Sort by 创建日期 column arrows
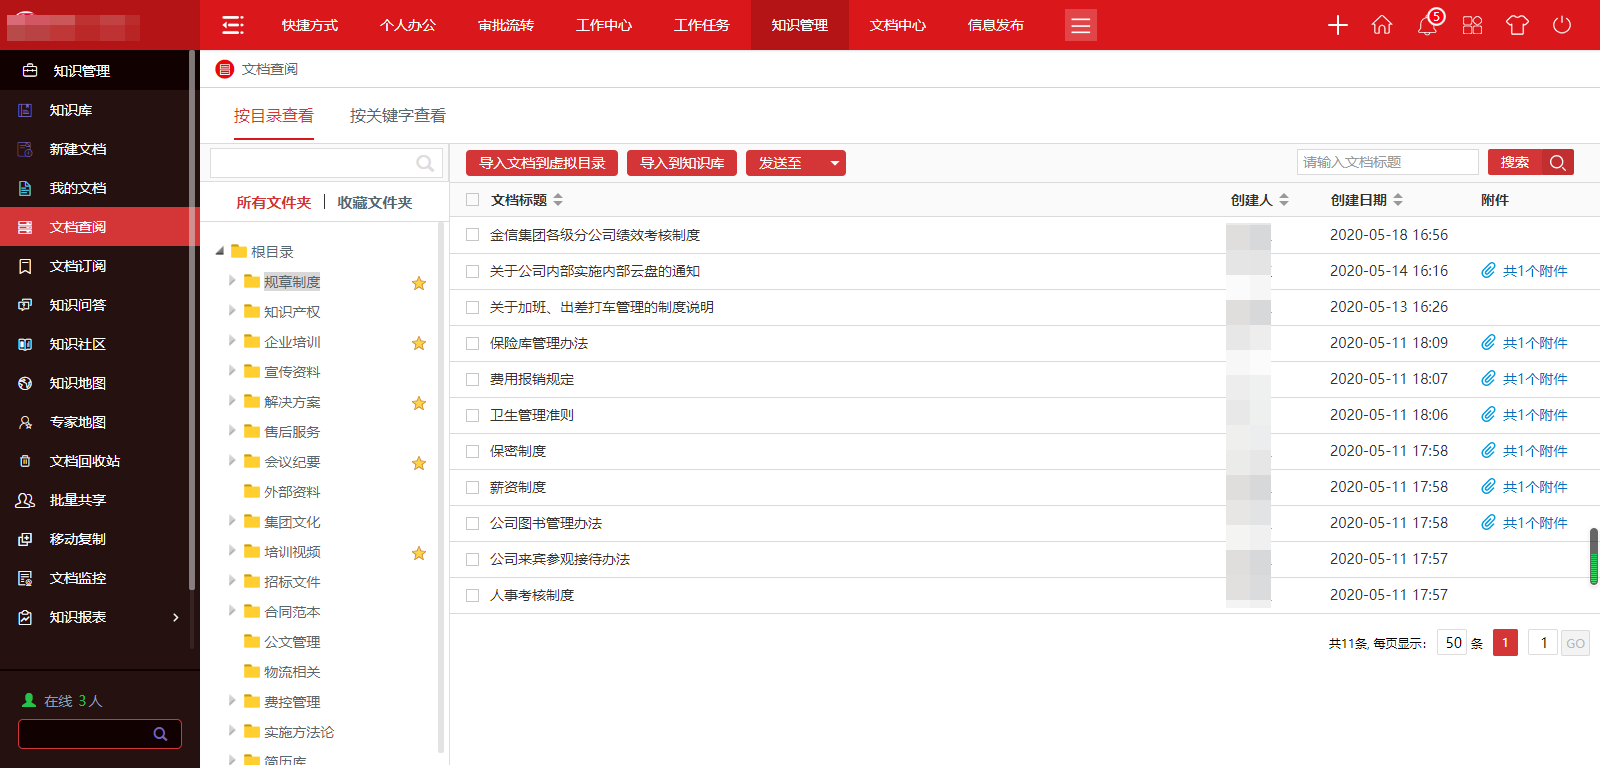 tap(1398, 200)
